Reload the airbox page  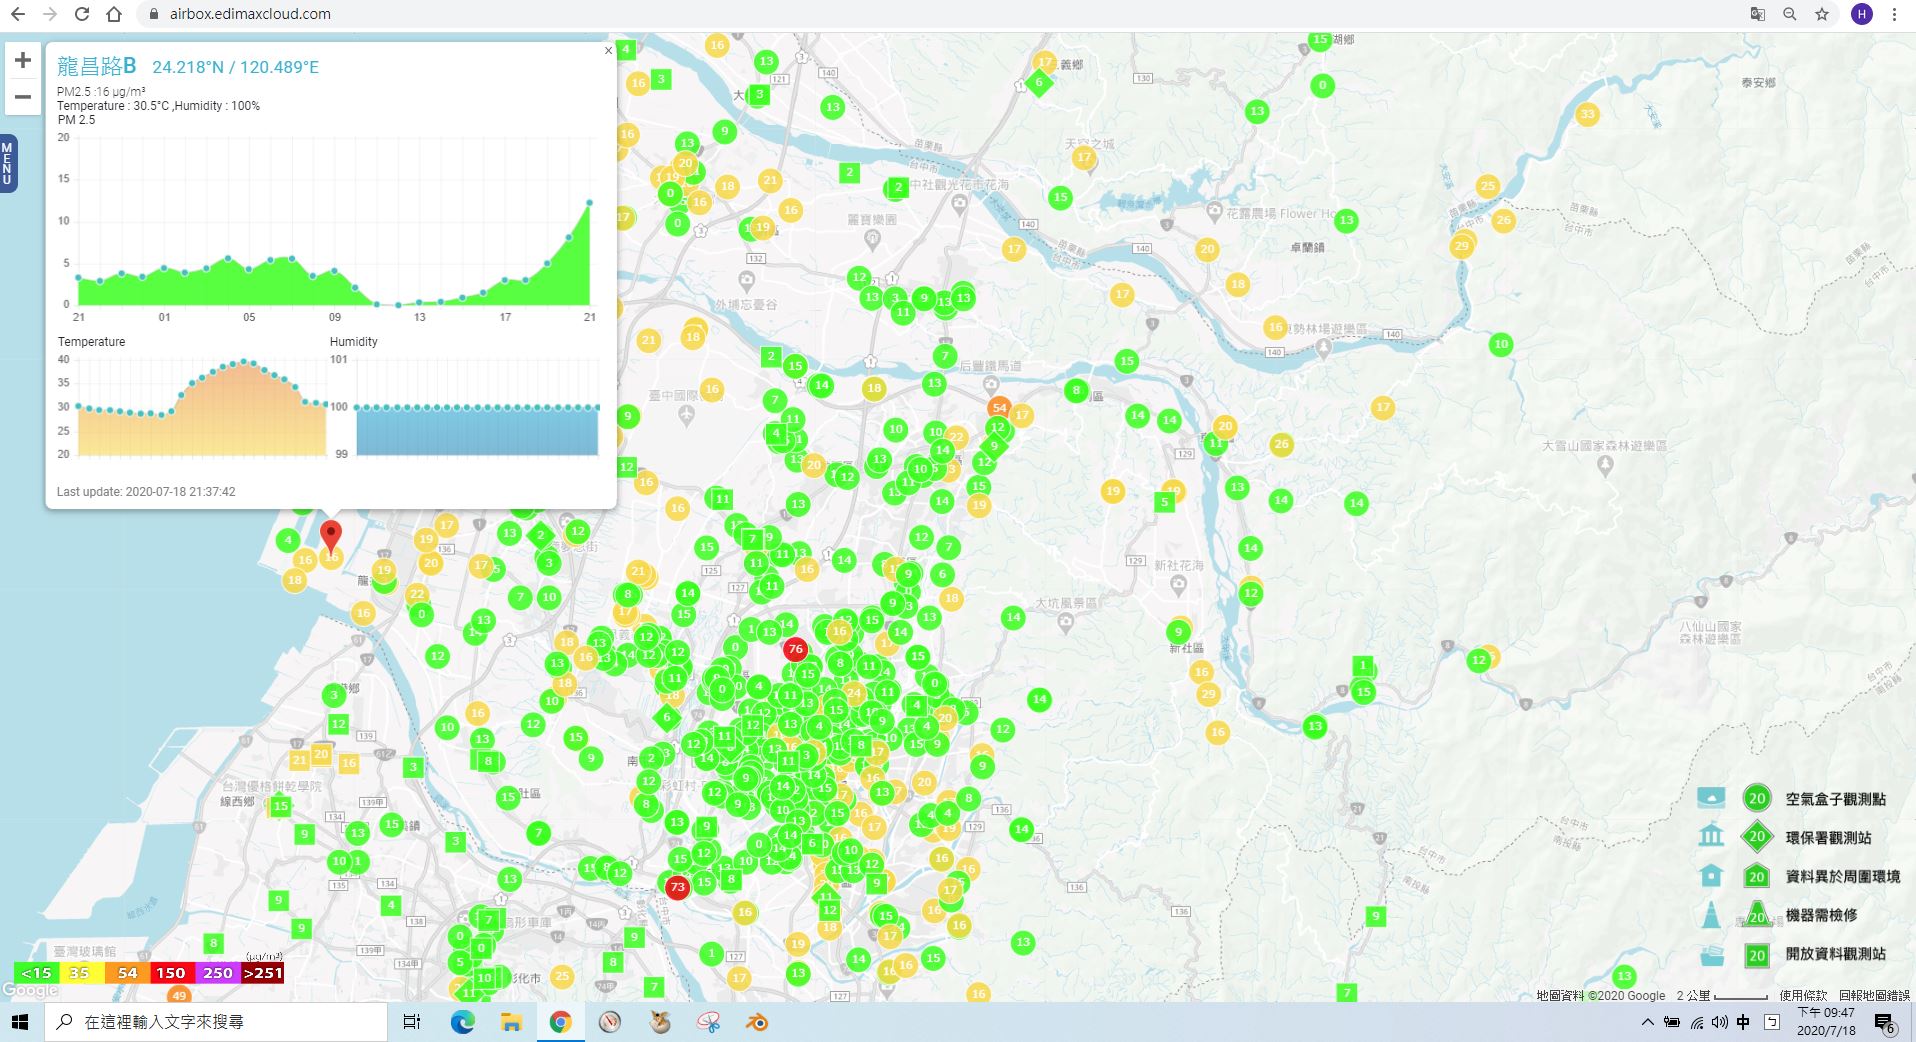click(x=82, y=14)
